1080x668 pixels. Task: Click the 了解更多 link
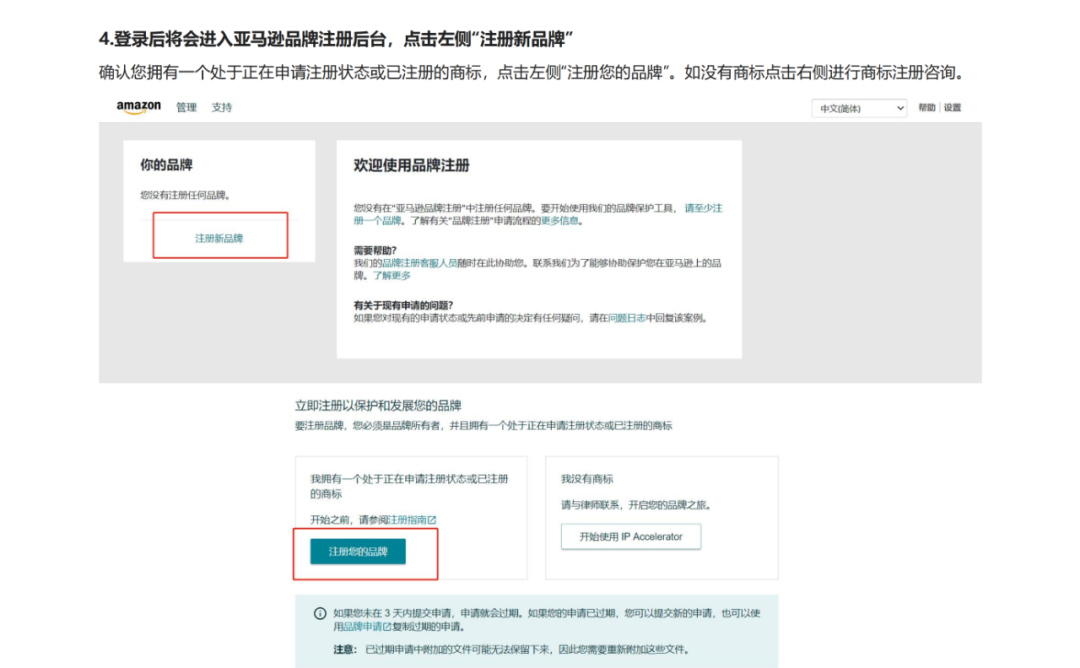[391, 275]
